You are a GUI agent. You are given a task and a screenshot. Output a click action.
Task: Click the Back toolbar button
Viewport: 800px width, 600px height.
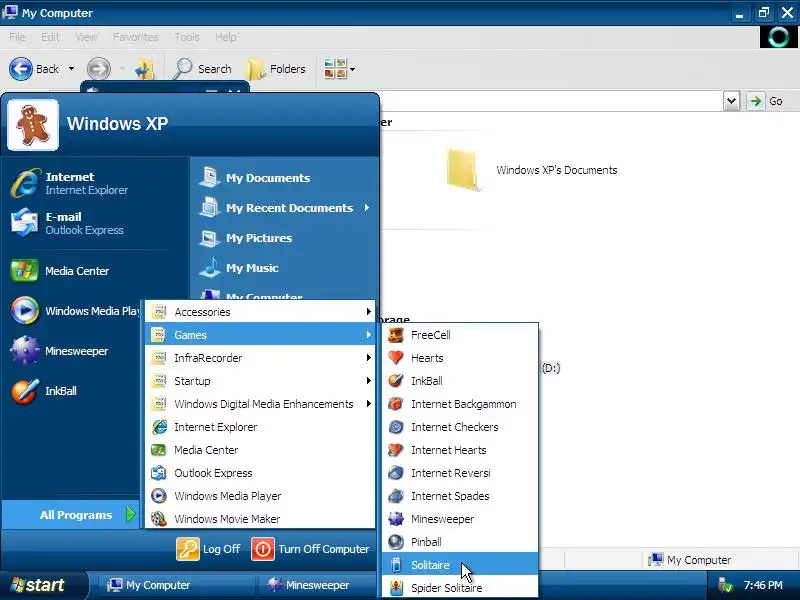[x=34, y=69]
